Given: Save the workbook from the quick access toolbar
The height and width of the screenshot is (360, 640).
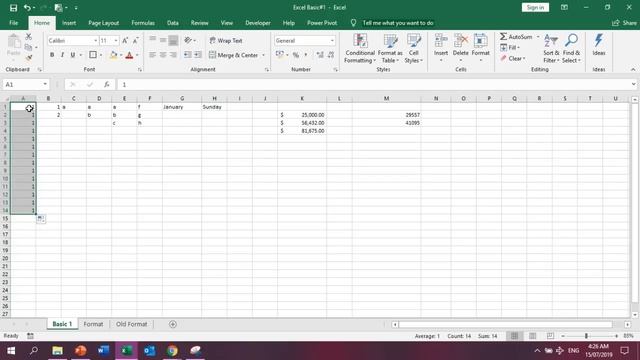Looking at the screenshot, I should pos(13,8).
